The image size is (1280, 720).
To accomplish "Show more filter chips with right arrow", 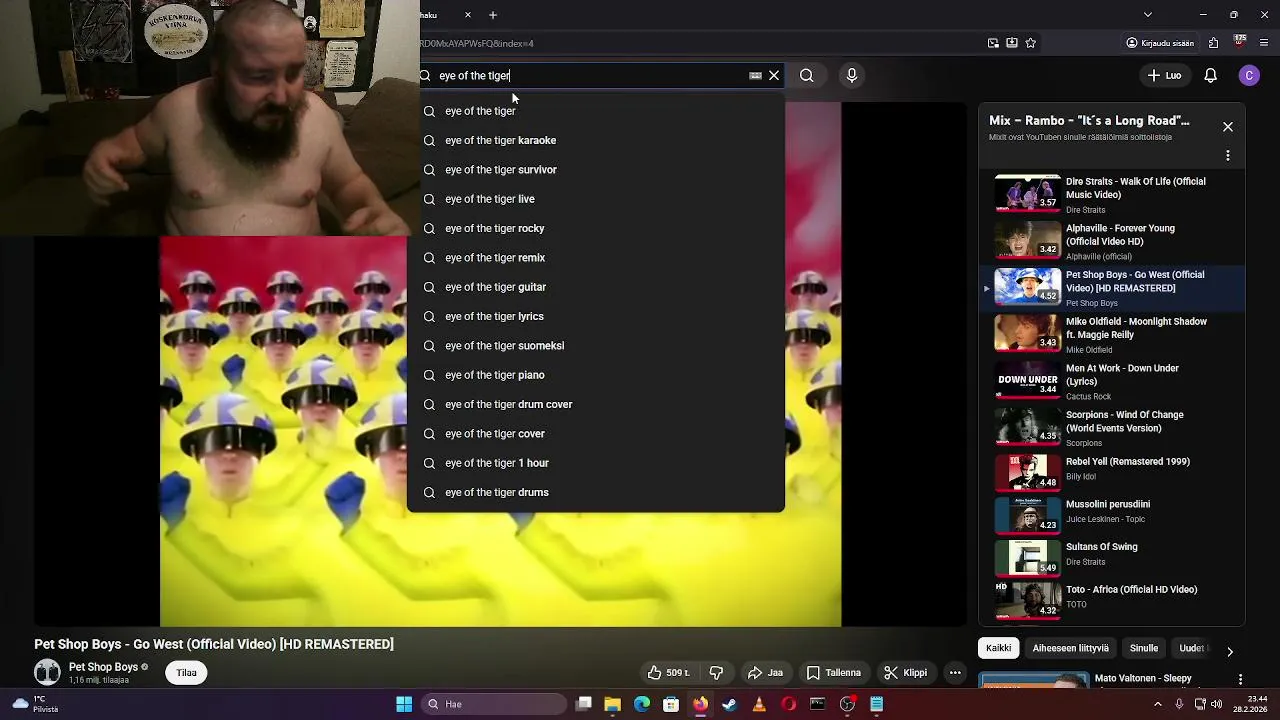I will pos(1229,651).
